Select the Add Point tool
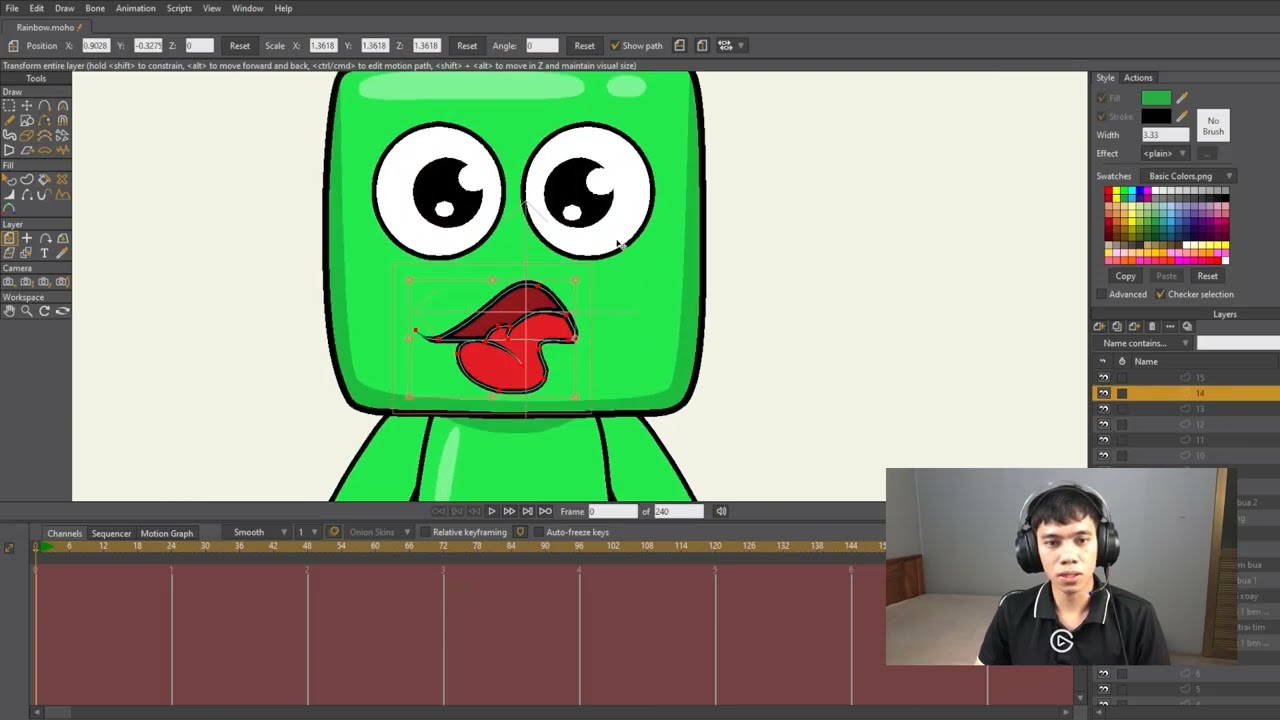 tap(45, 105)
